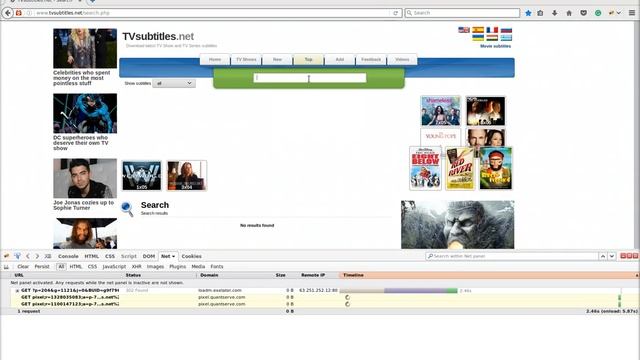Expand the GET ?p=2046 request row
Image resolution: width=640 pixels, height=360 pixels.
click(17, 291)
